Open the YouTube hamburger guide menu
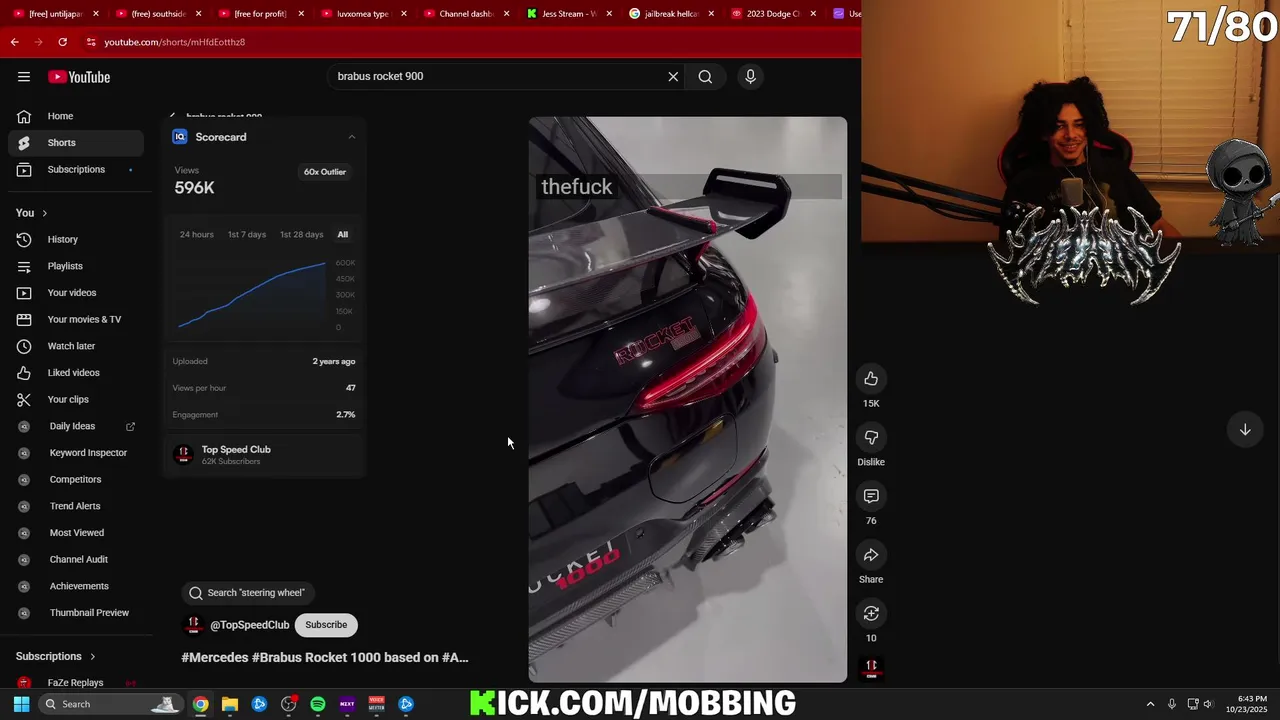Screen dimensions: 1280x720 click(x=23, y=77)
